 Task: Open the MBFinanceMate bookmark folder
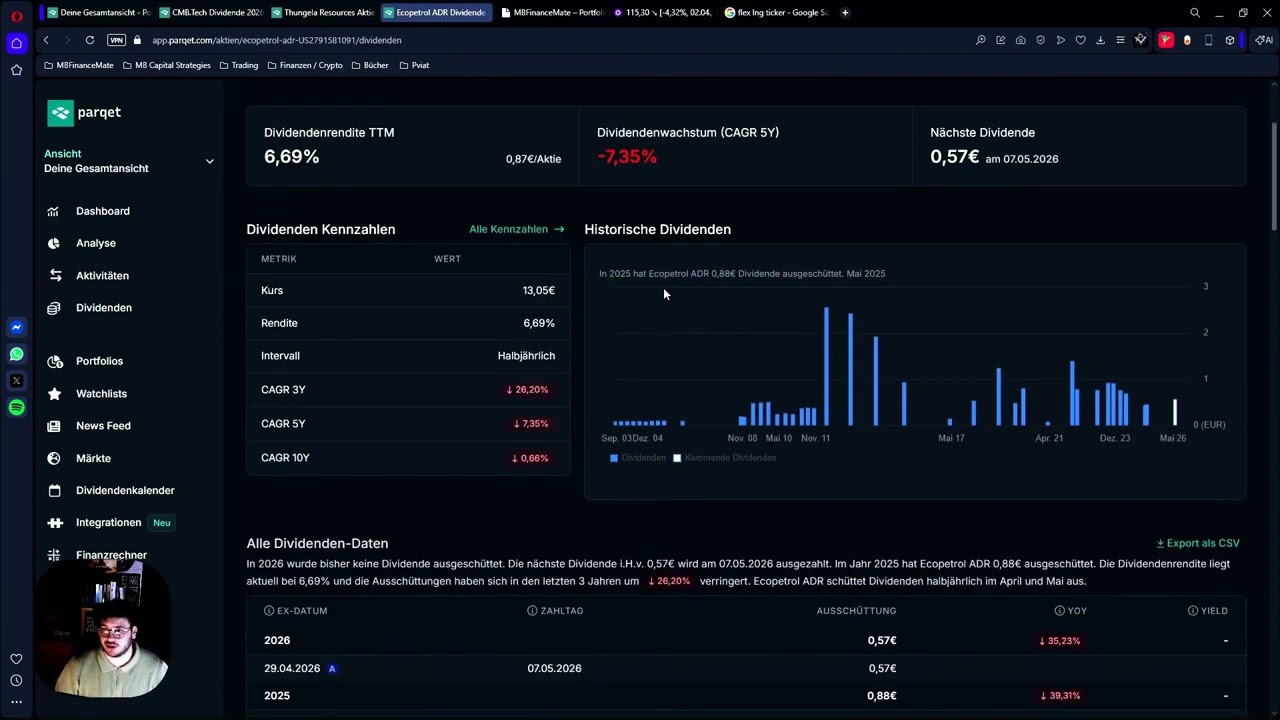pos(79,65)
